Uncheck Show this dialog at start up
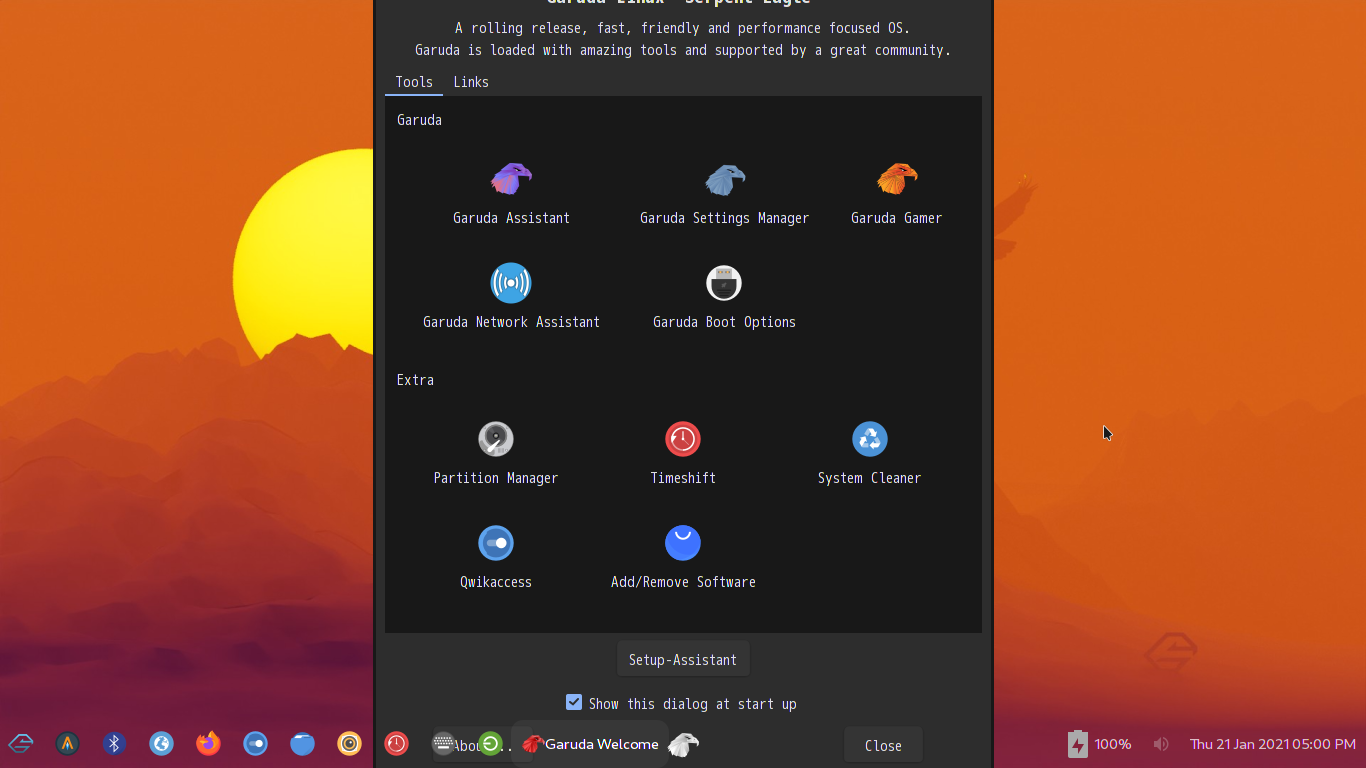Screen dimensions: 1366x768 coord(574,702)
